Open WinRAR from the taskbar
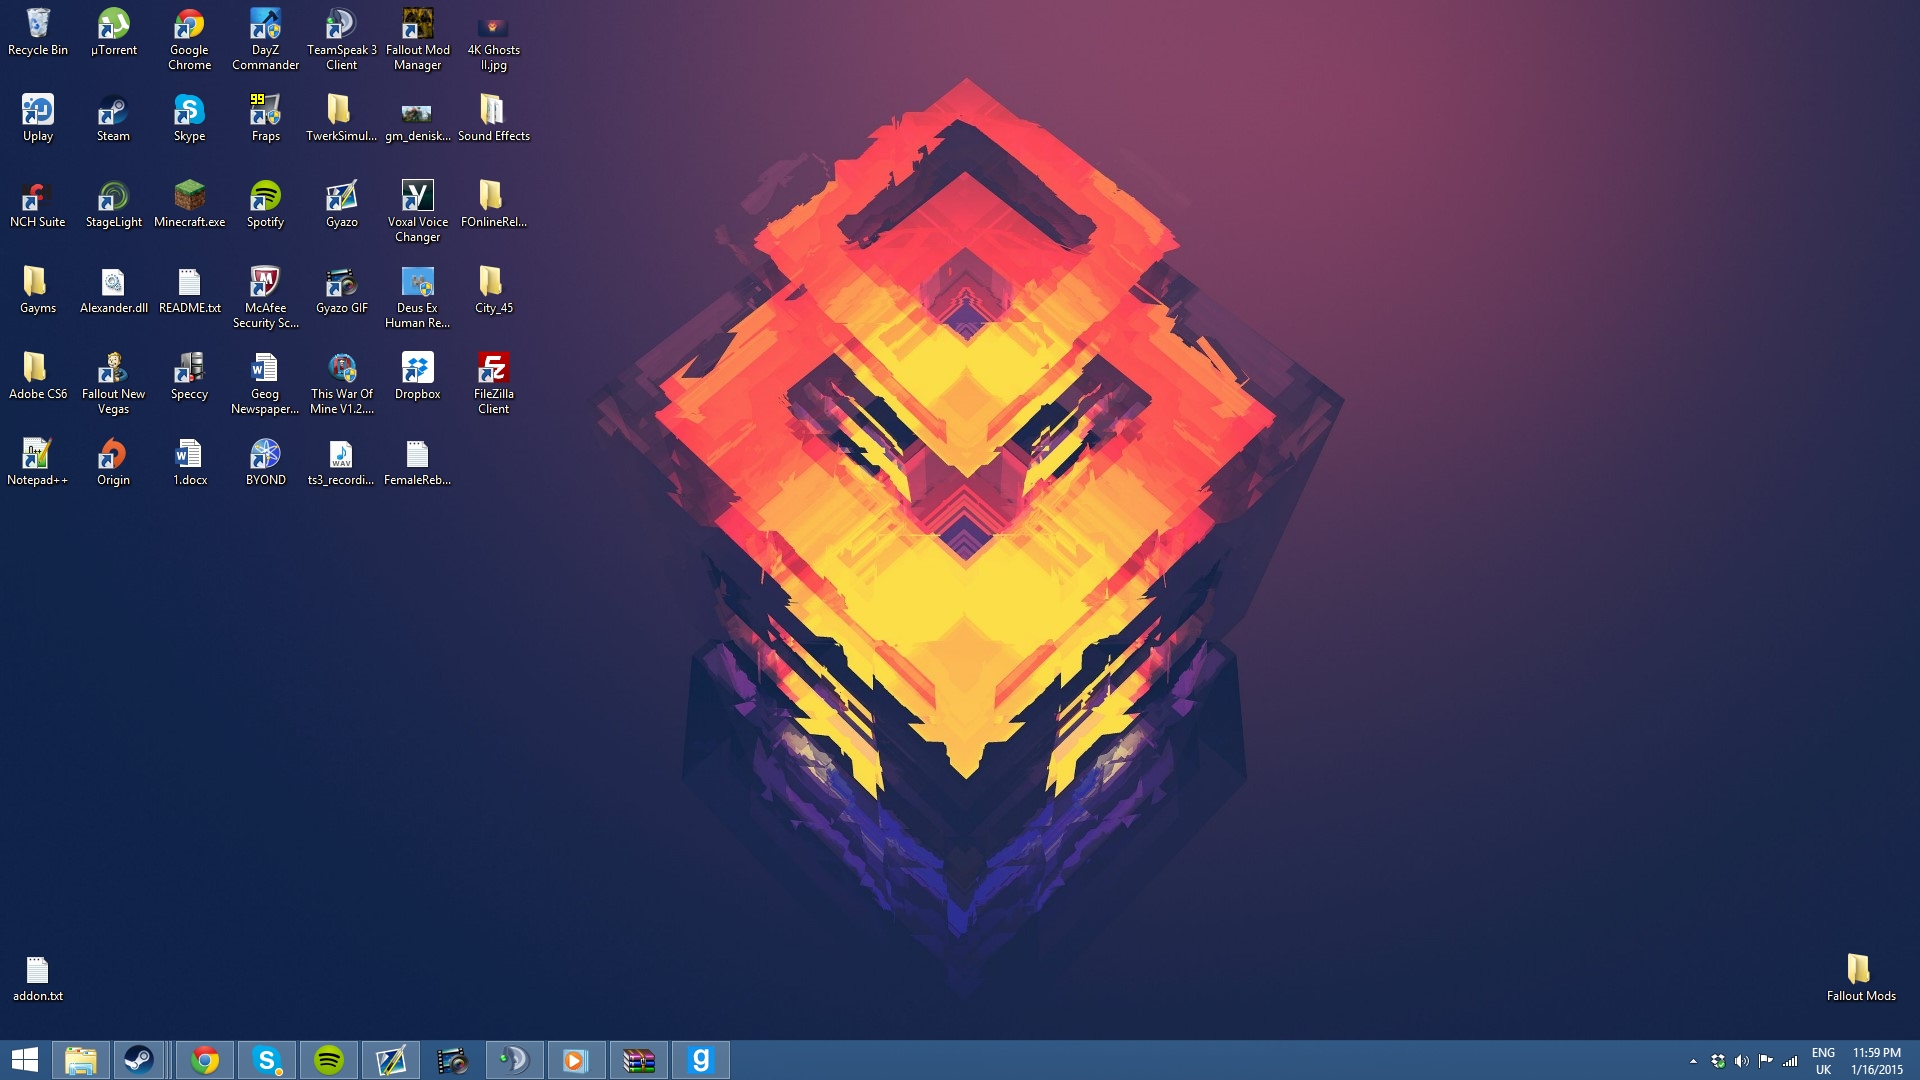The width and height of the screenshot is (1920, 1080). (639, 1059)
